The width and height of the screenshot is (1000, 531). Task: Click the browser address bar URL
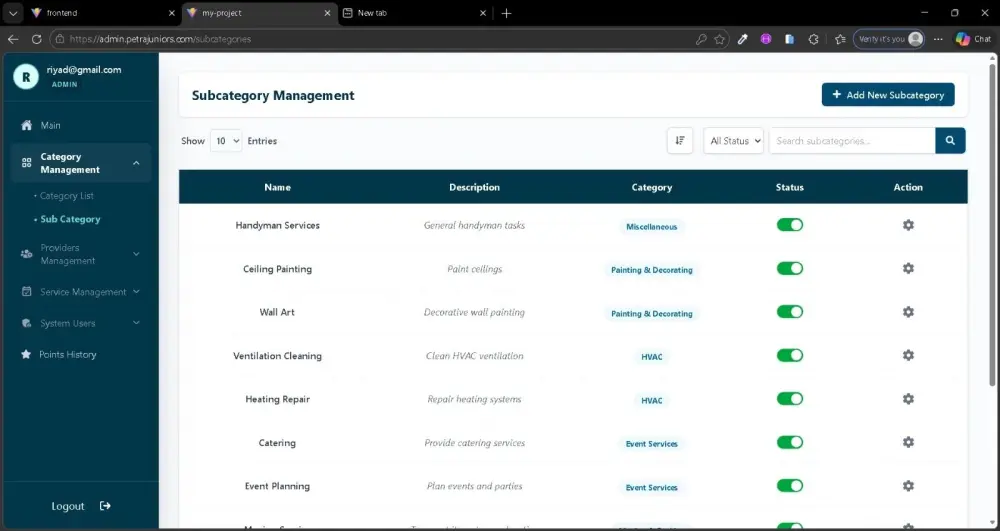[x=160, y=39]
